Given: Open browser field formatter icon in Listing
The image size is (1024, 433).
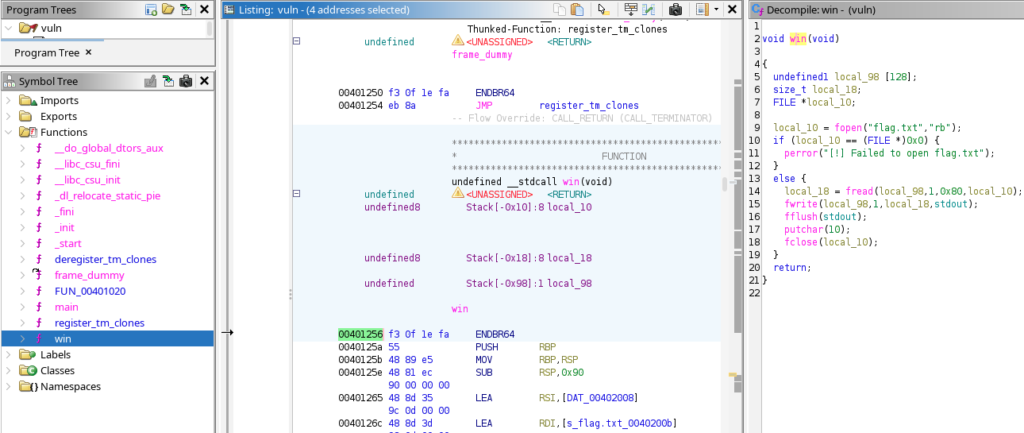Looking at the screenshot, I should pos(631,10).
